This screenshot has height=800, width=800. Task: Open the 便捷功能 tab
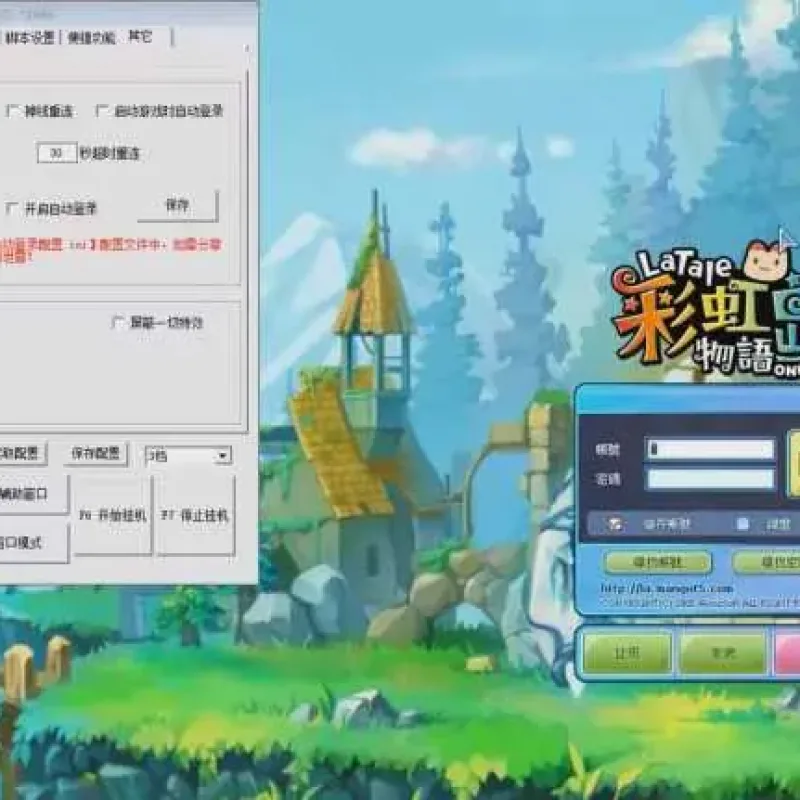(x=91, y=37)
